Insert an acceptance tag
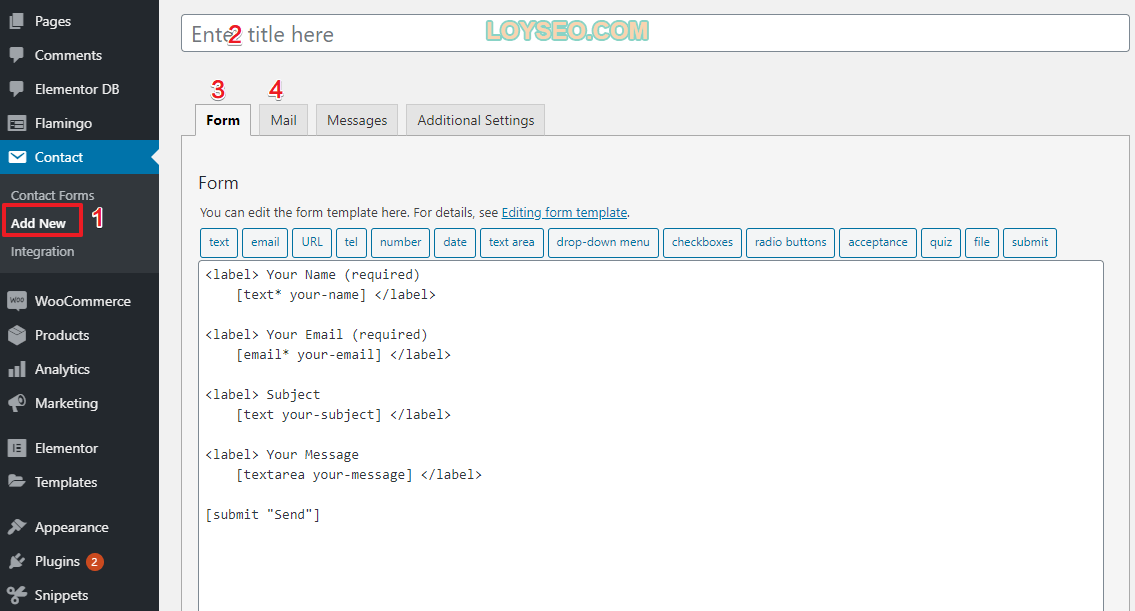 point(877,243)
